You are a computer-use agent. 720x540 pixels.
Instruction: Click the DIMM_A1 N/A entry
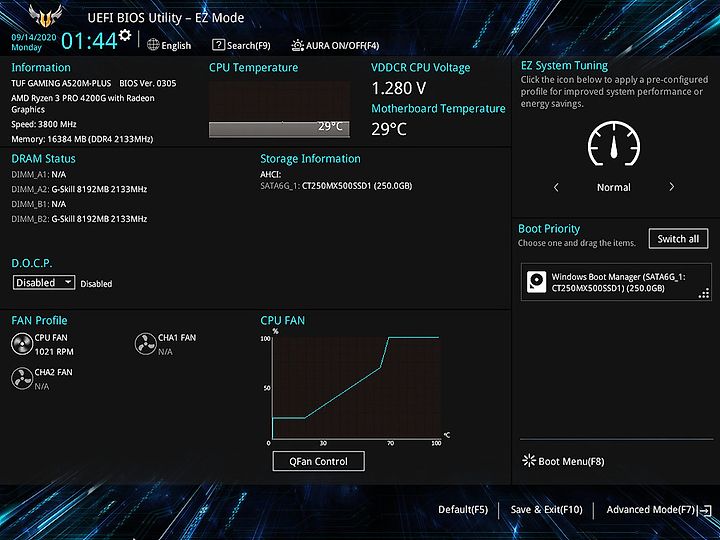click(x=39, y=174)
